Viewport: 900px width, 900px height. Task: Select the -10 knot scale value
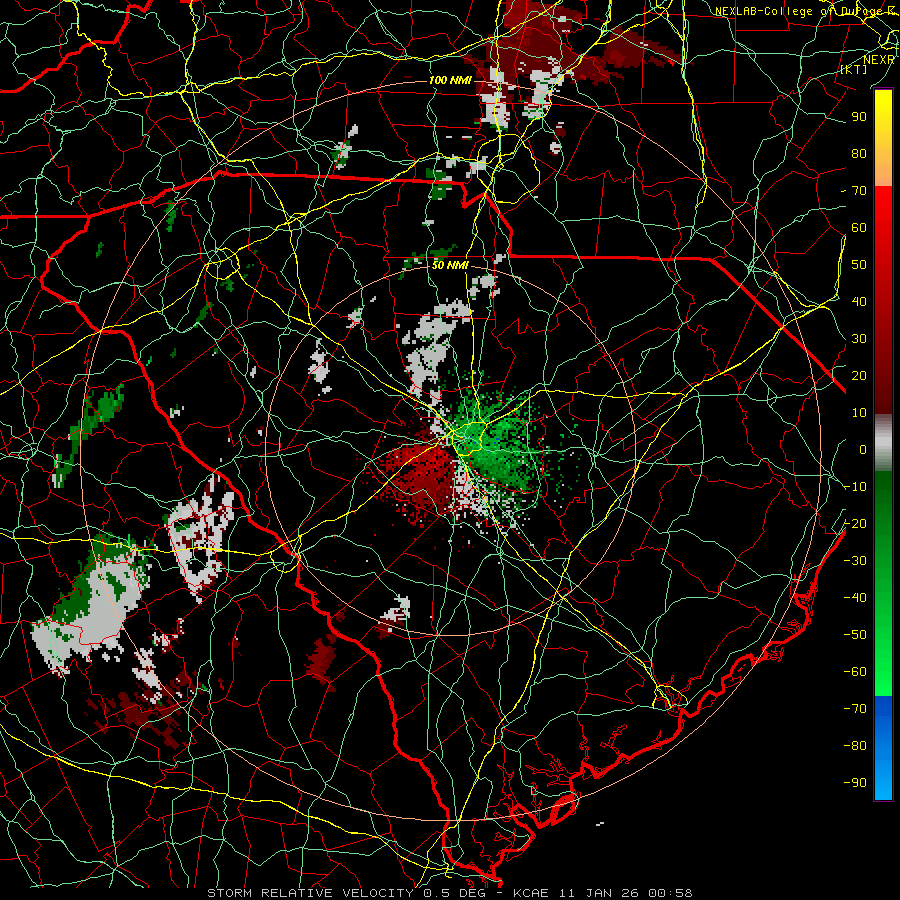pos(855,487)
